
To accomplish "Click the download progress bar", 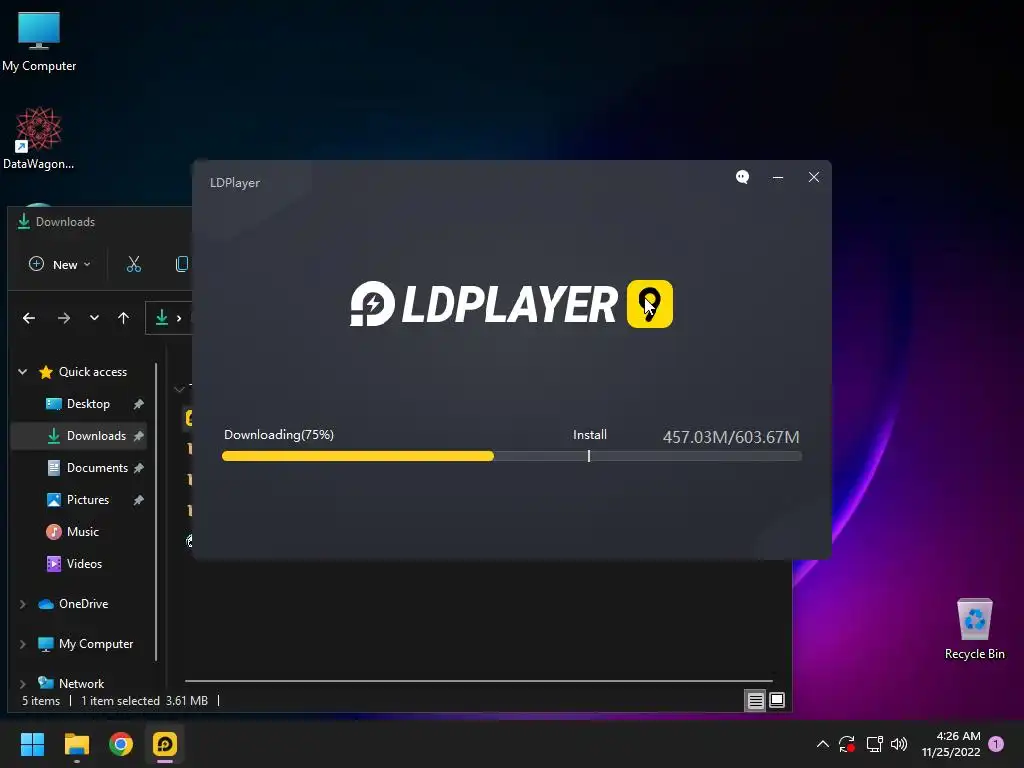I will 511,456.
